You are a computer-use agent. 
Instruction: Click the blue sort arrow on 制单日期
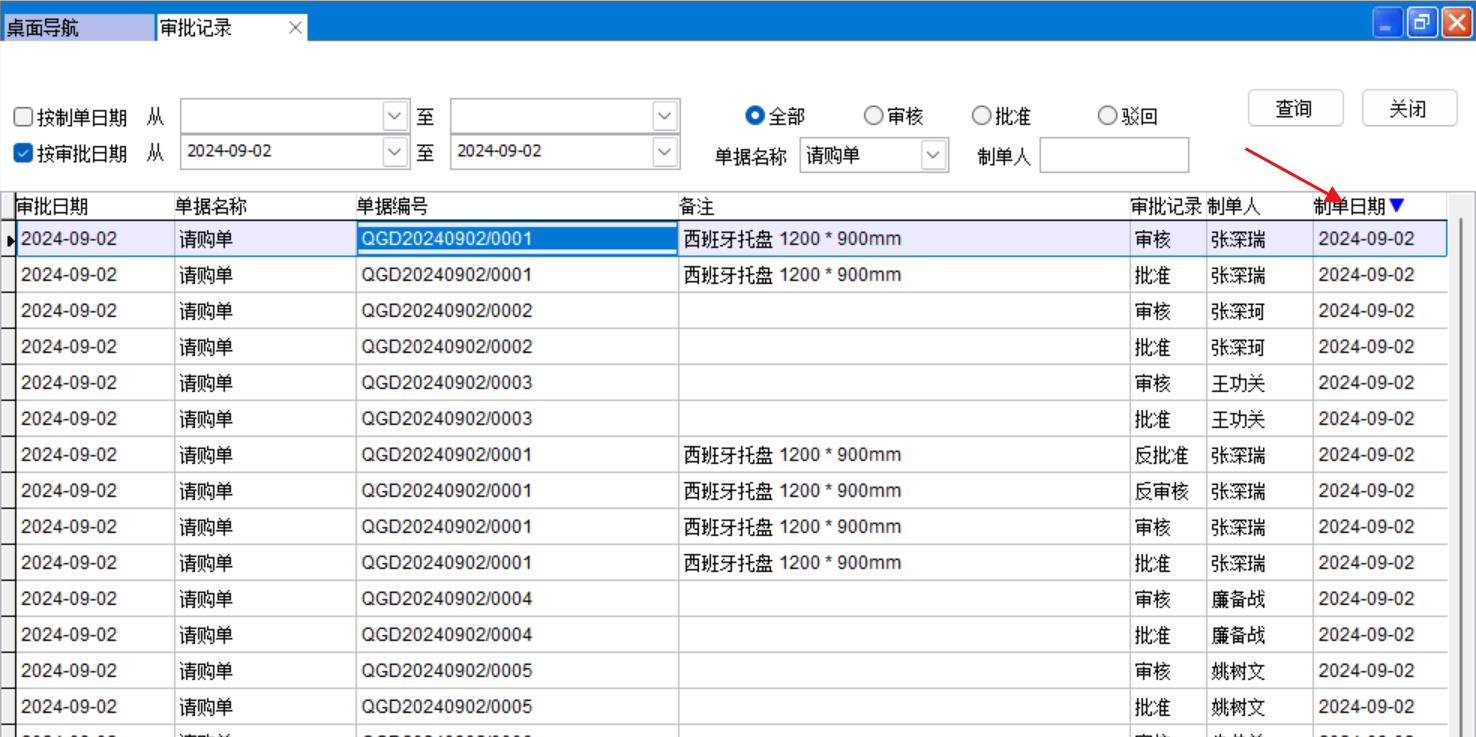[x=1397, y=206]
